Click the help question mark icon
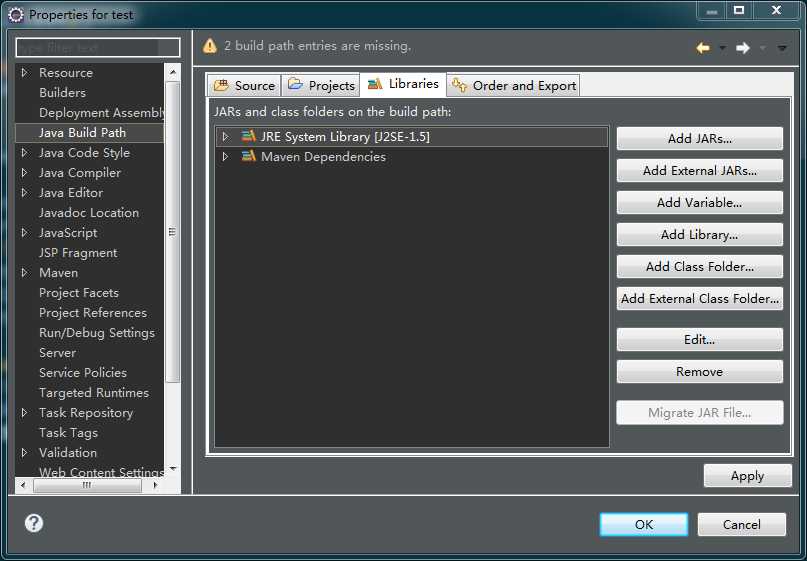 tap(34, 523)
